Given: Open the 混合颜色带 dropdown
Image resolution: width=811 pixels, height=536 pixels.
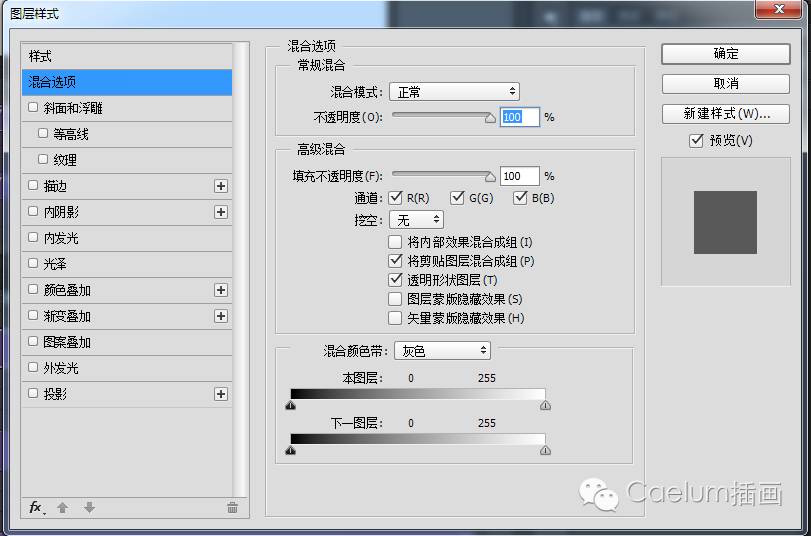Looking at the screenshot, I should coord(442,351).
